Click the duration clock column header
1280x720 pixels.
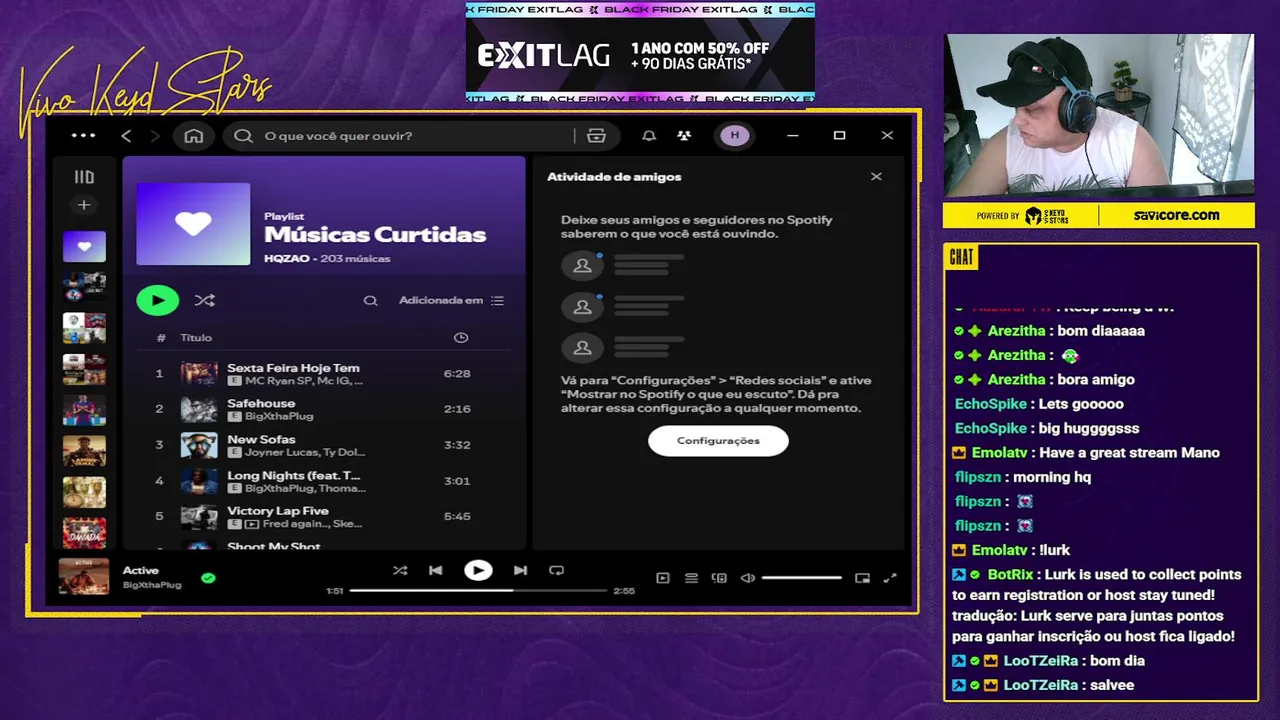pos(461,338)
